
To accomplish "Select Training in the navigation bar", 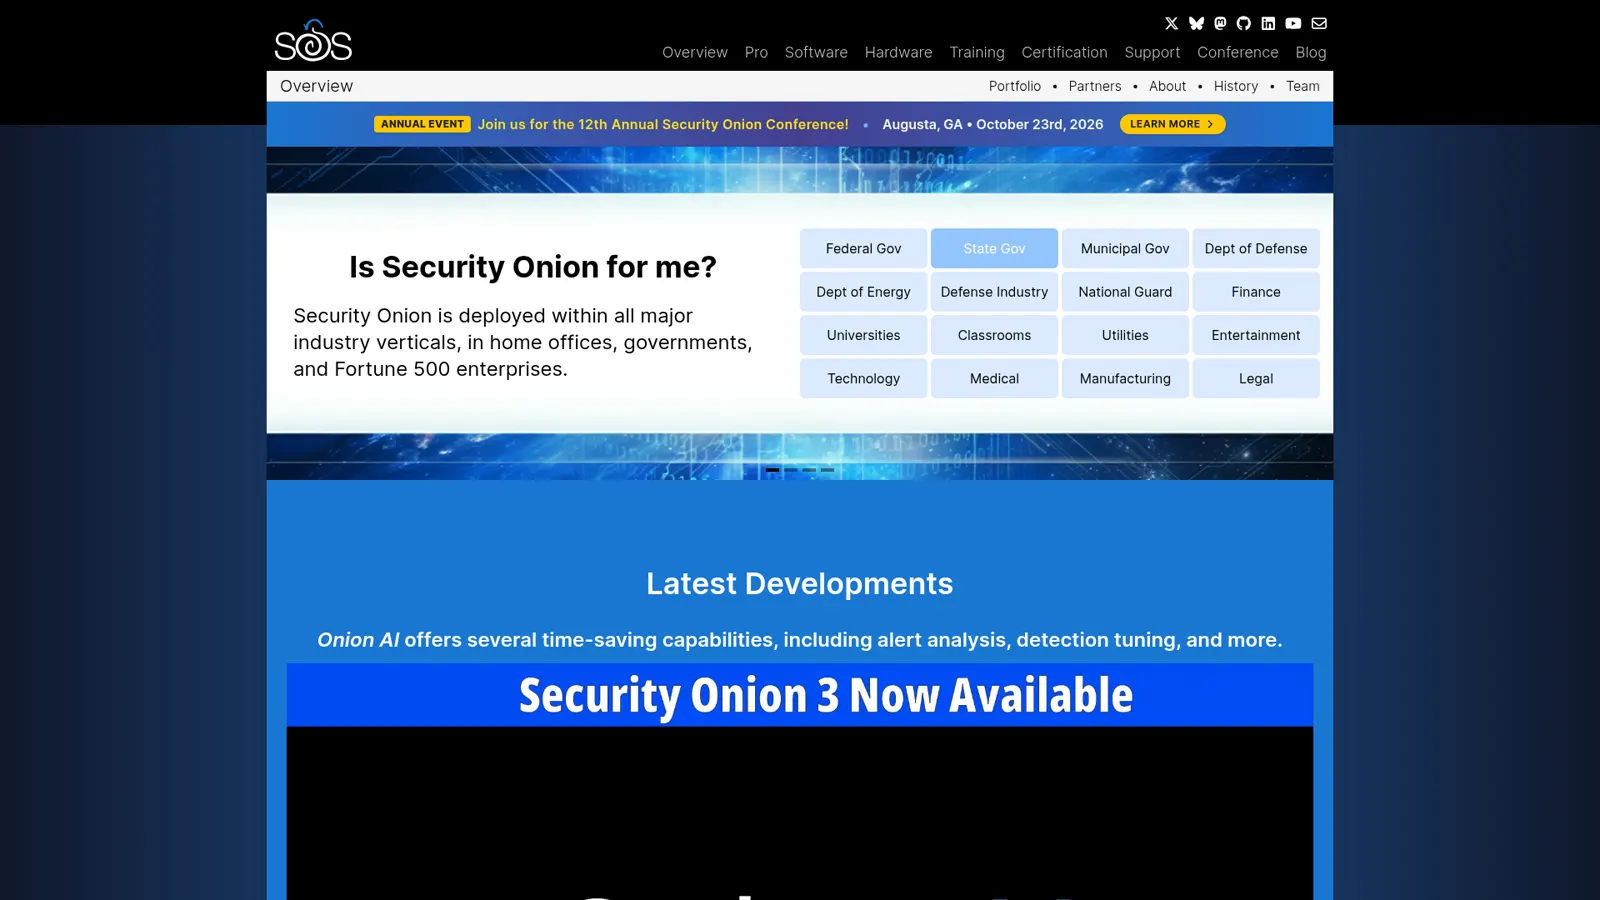I will 977,52.
